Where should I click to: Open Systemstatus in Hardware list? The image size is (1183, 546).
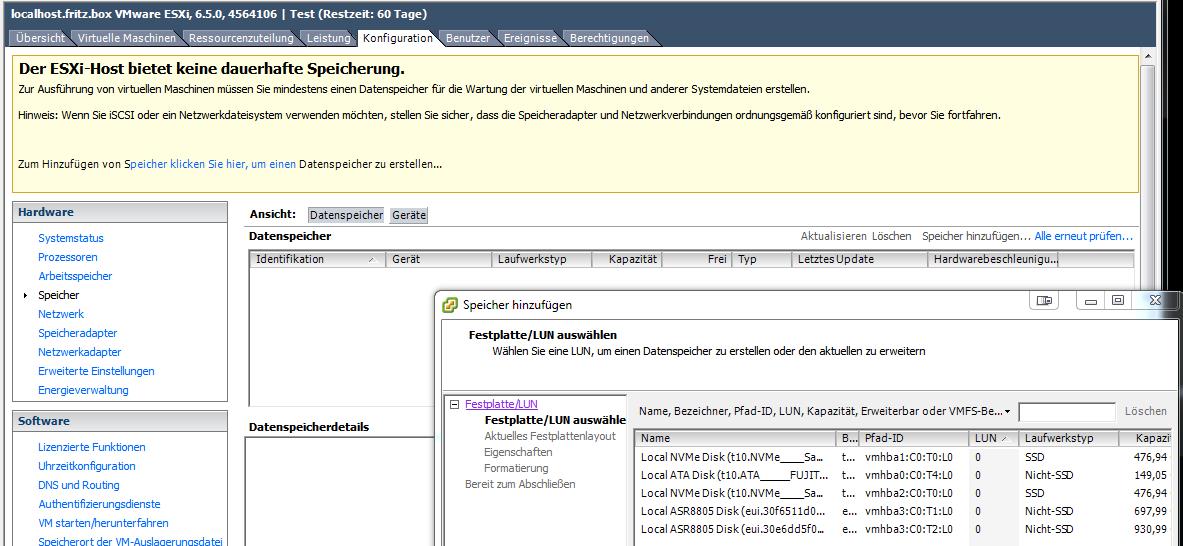[71, 238]
